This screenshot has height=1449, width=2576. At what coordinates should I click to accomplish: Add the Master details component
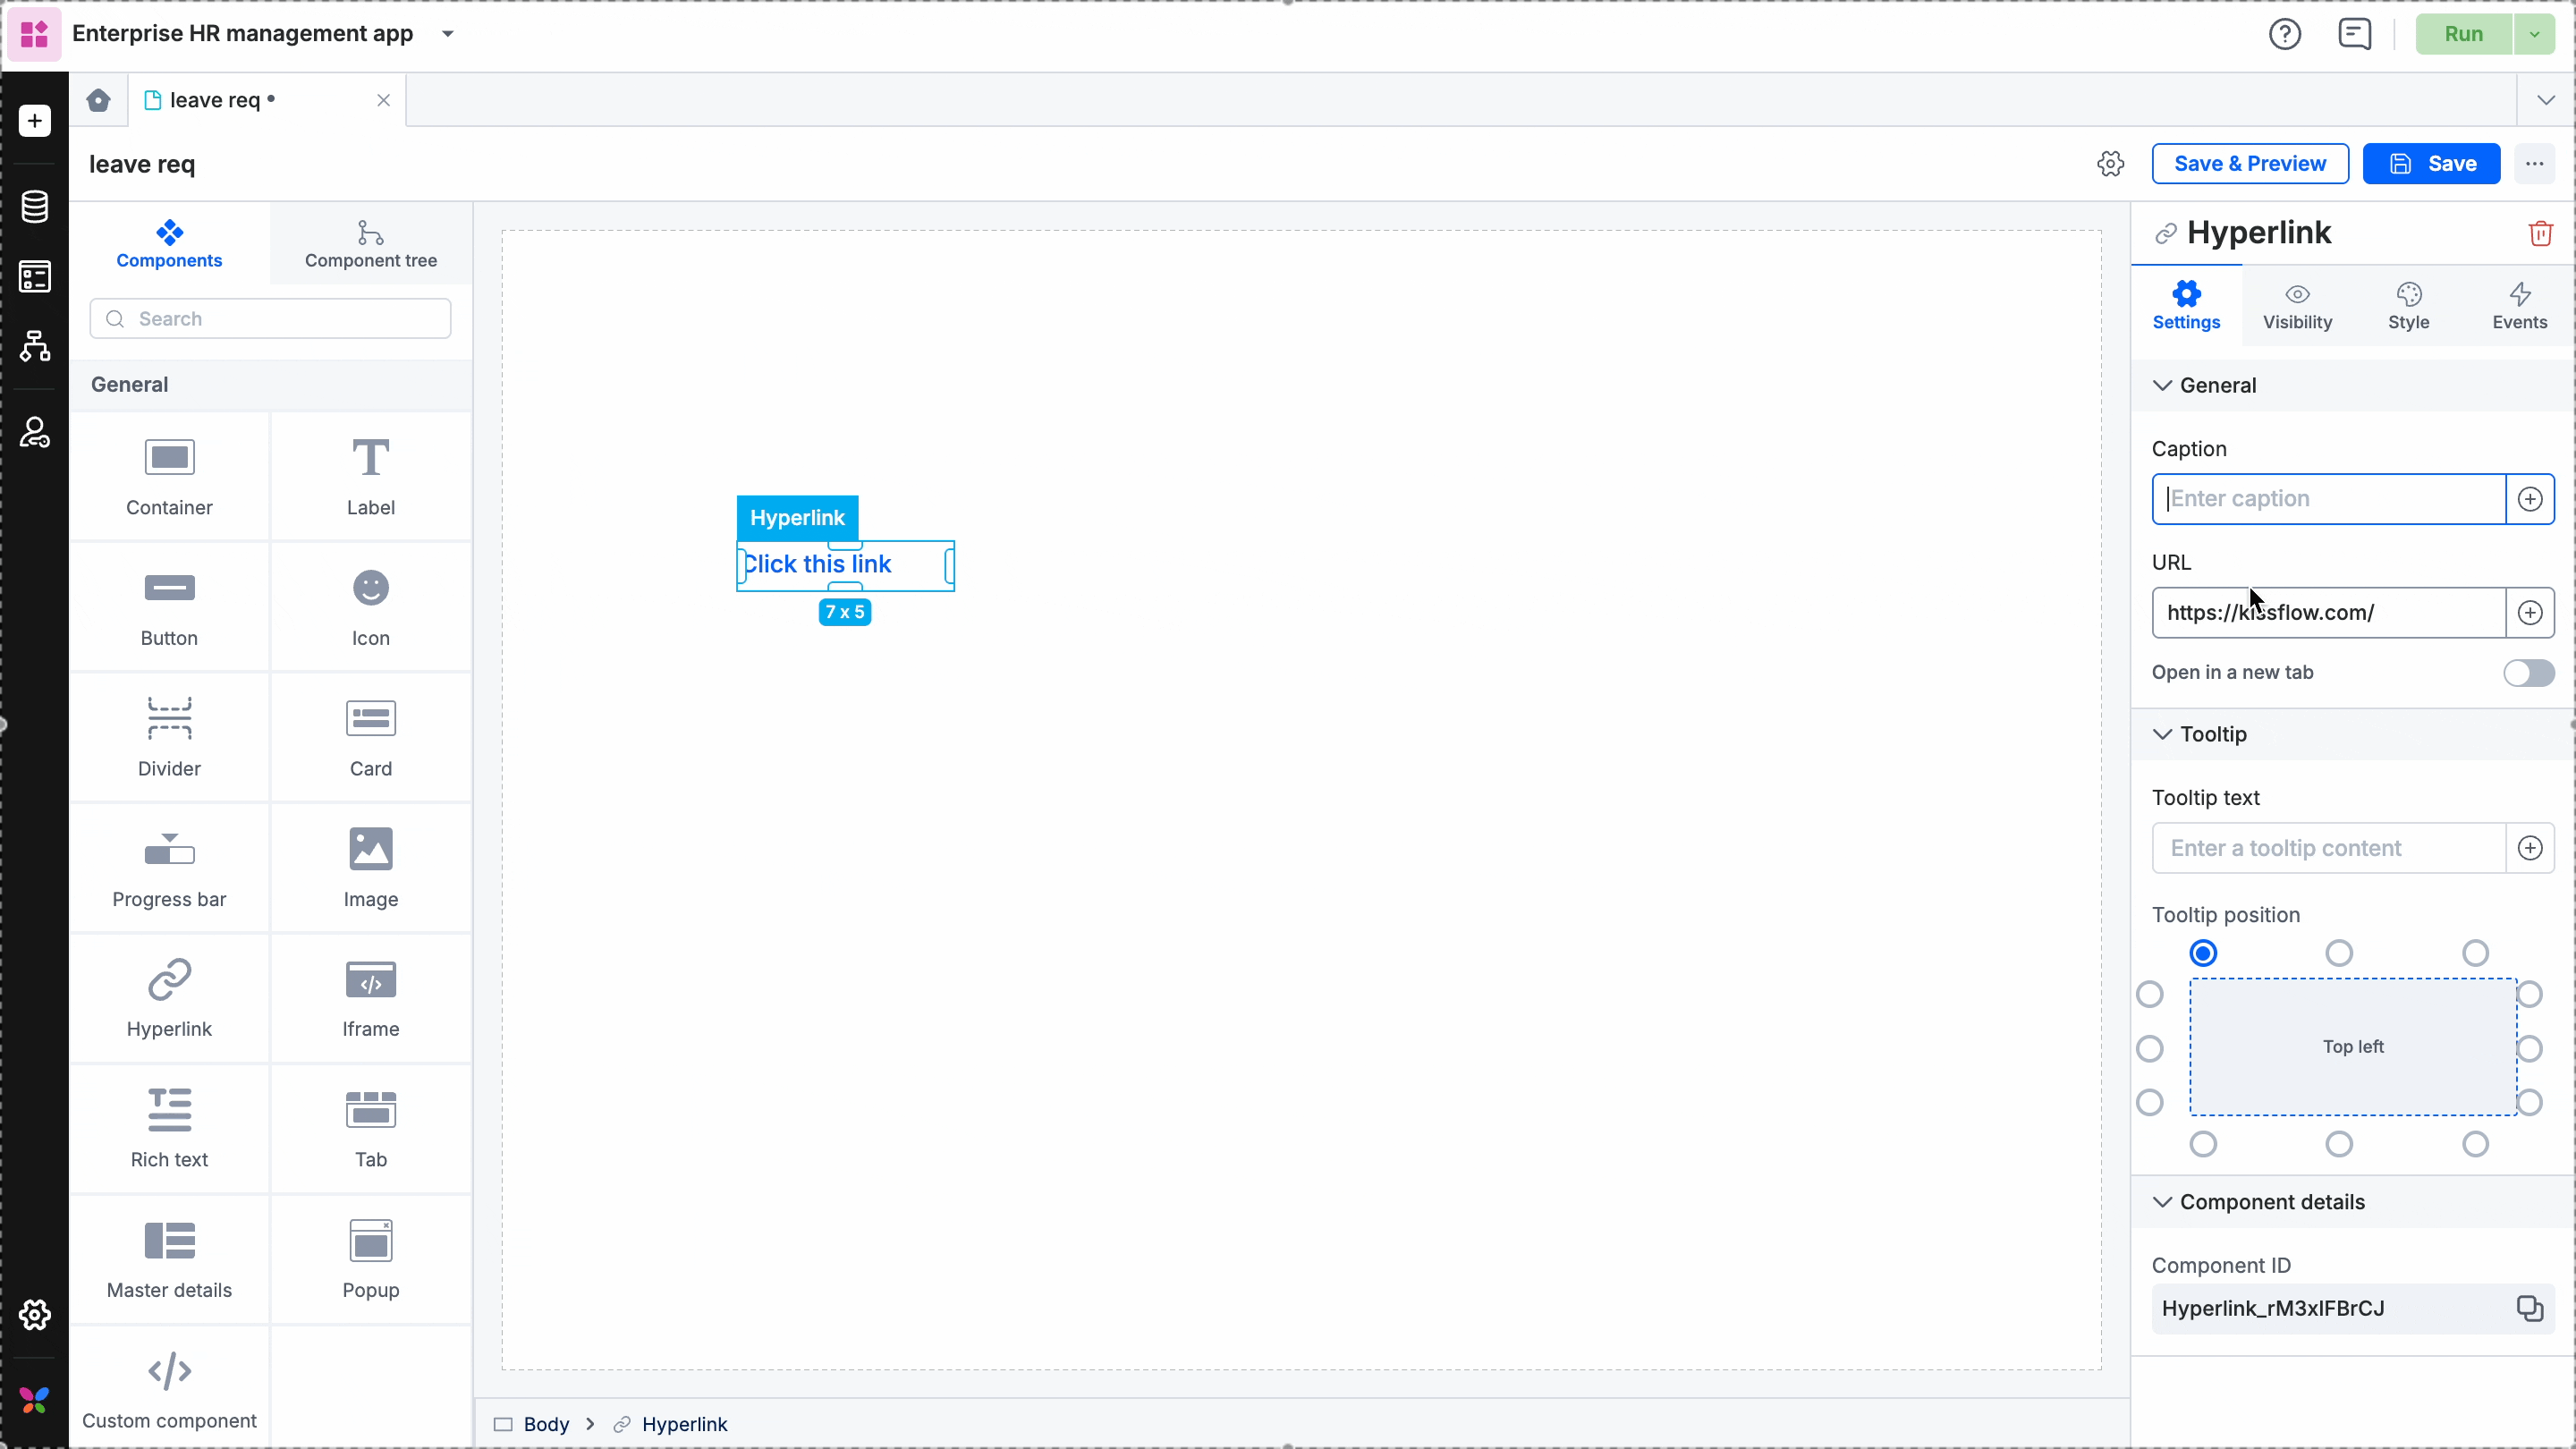(169, 1260)
